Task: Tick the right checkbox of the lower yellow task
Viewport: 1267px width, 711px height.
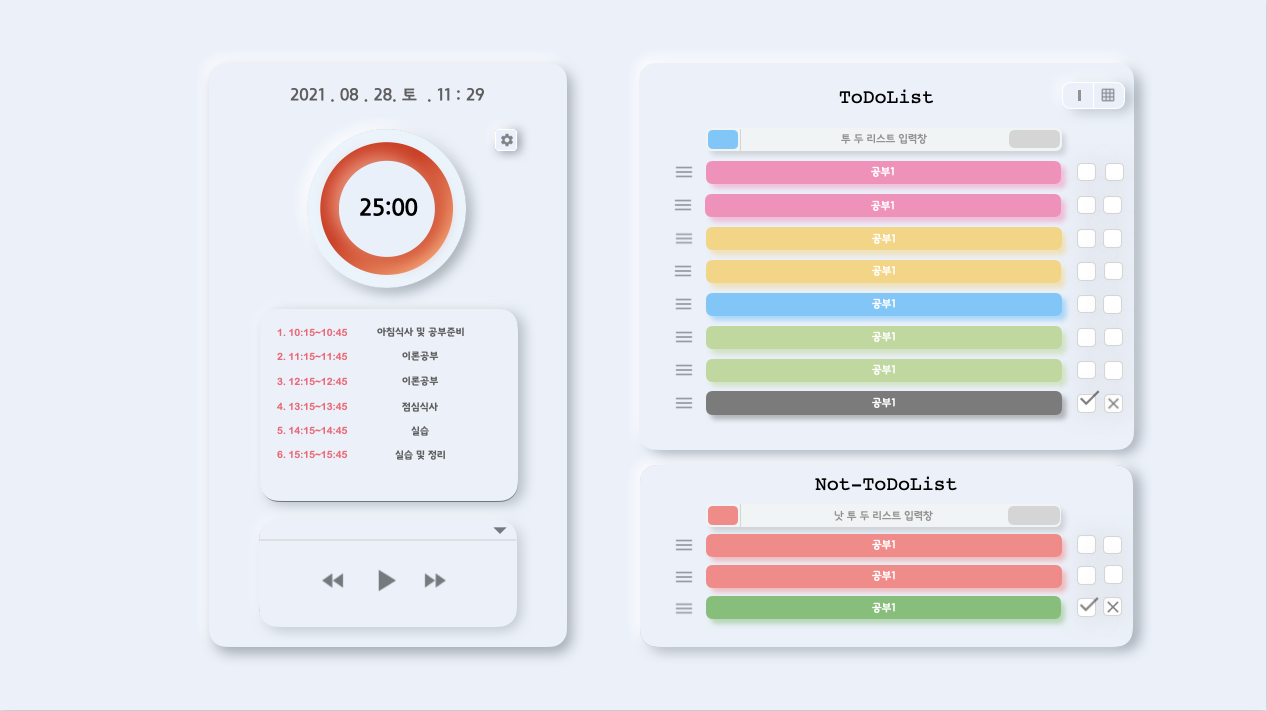Action: 1113,271
